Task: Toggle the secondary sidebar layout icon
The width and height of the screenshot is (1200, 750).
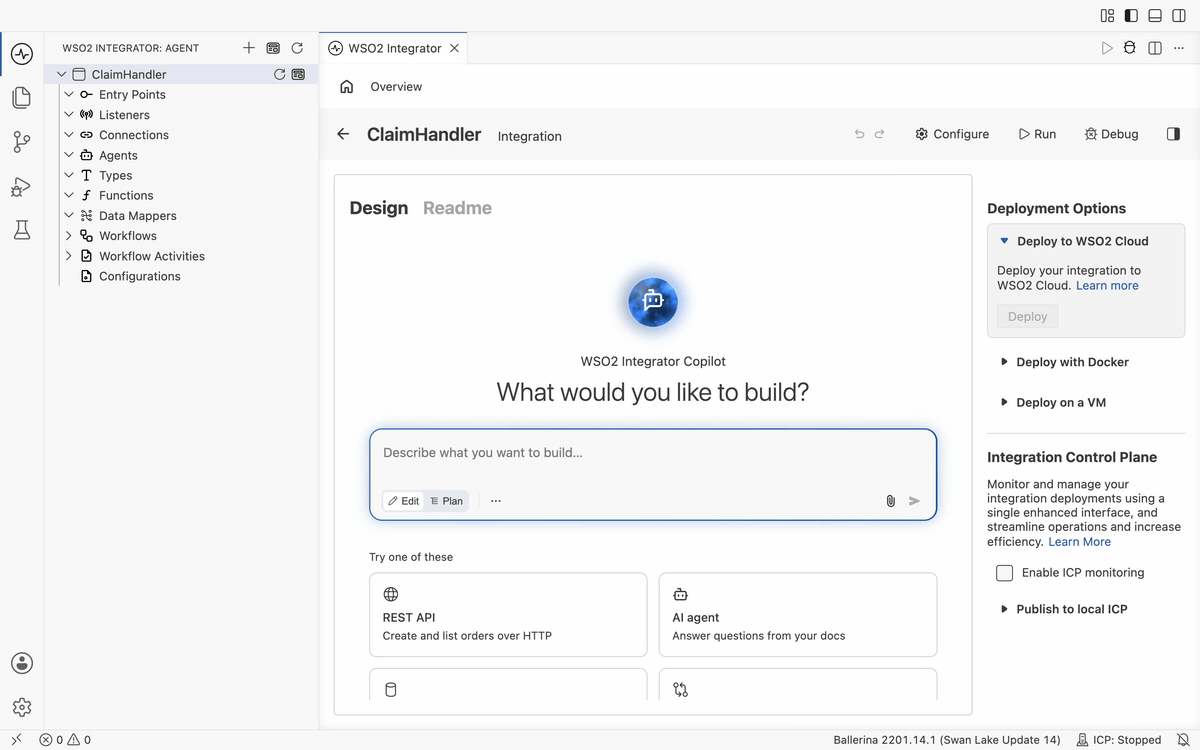Action: click(1179, 16)
